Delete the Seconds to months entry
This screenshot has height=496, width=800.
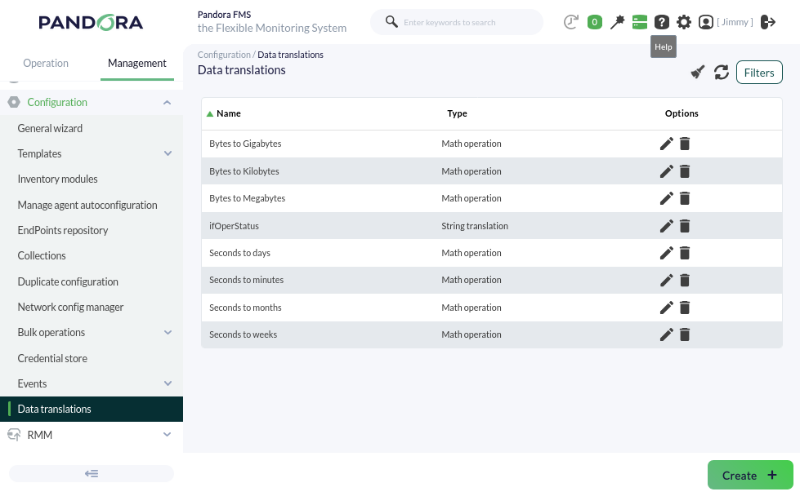tap(685, 308)
